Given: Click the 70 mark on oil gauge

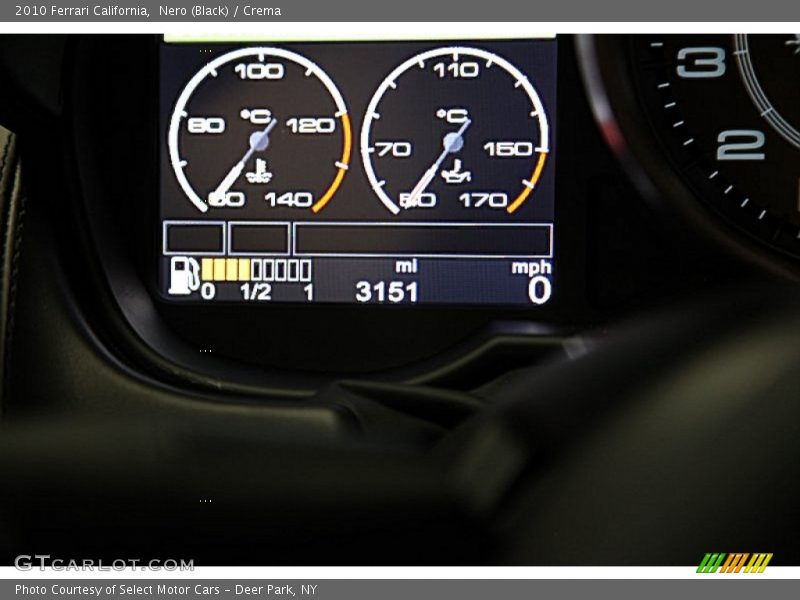Looking at the screenshot, I should 393,149.
